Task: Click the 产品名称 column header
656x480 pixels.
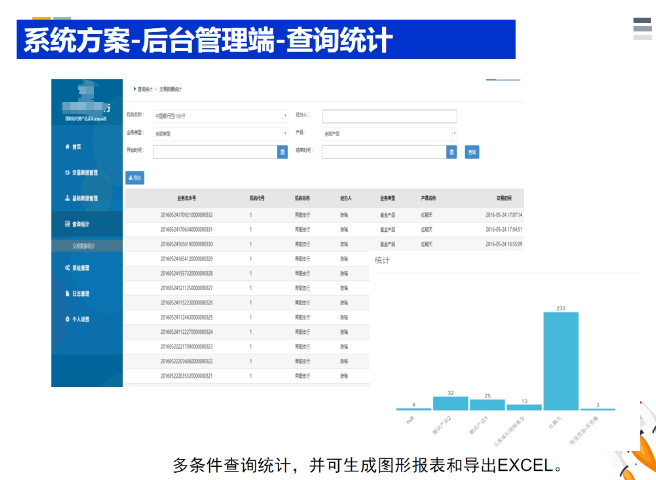Action: pos(428,198)
